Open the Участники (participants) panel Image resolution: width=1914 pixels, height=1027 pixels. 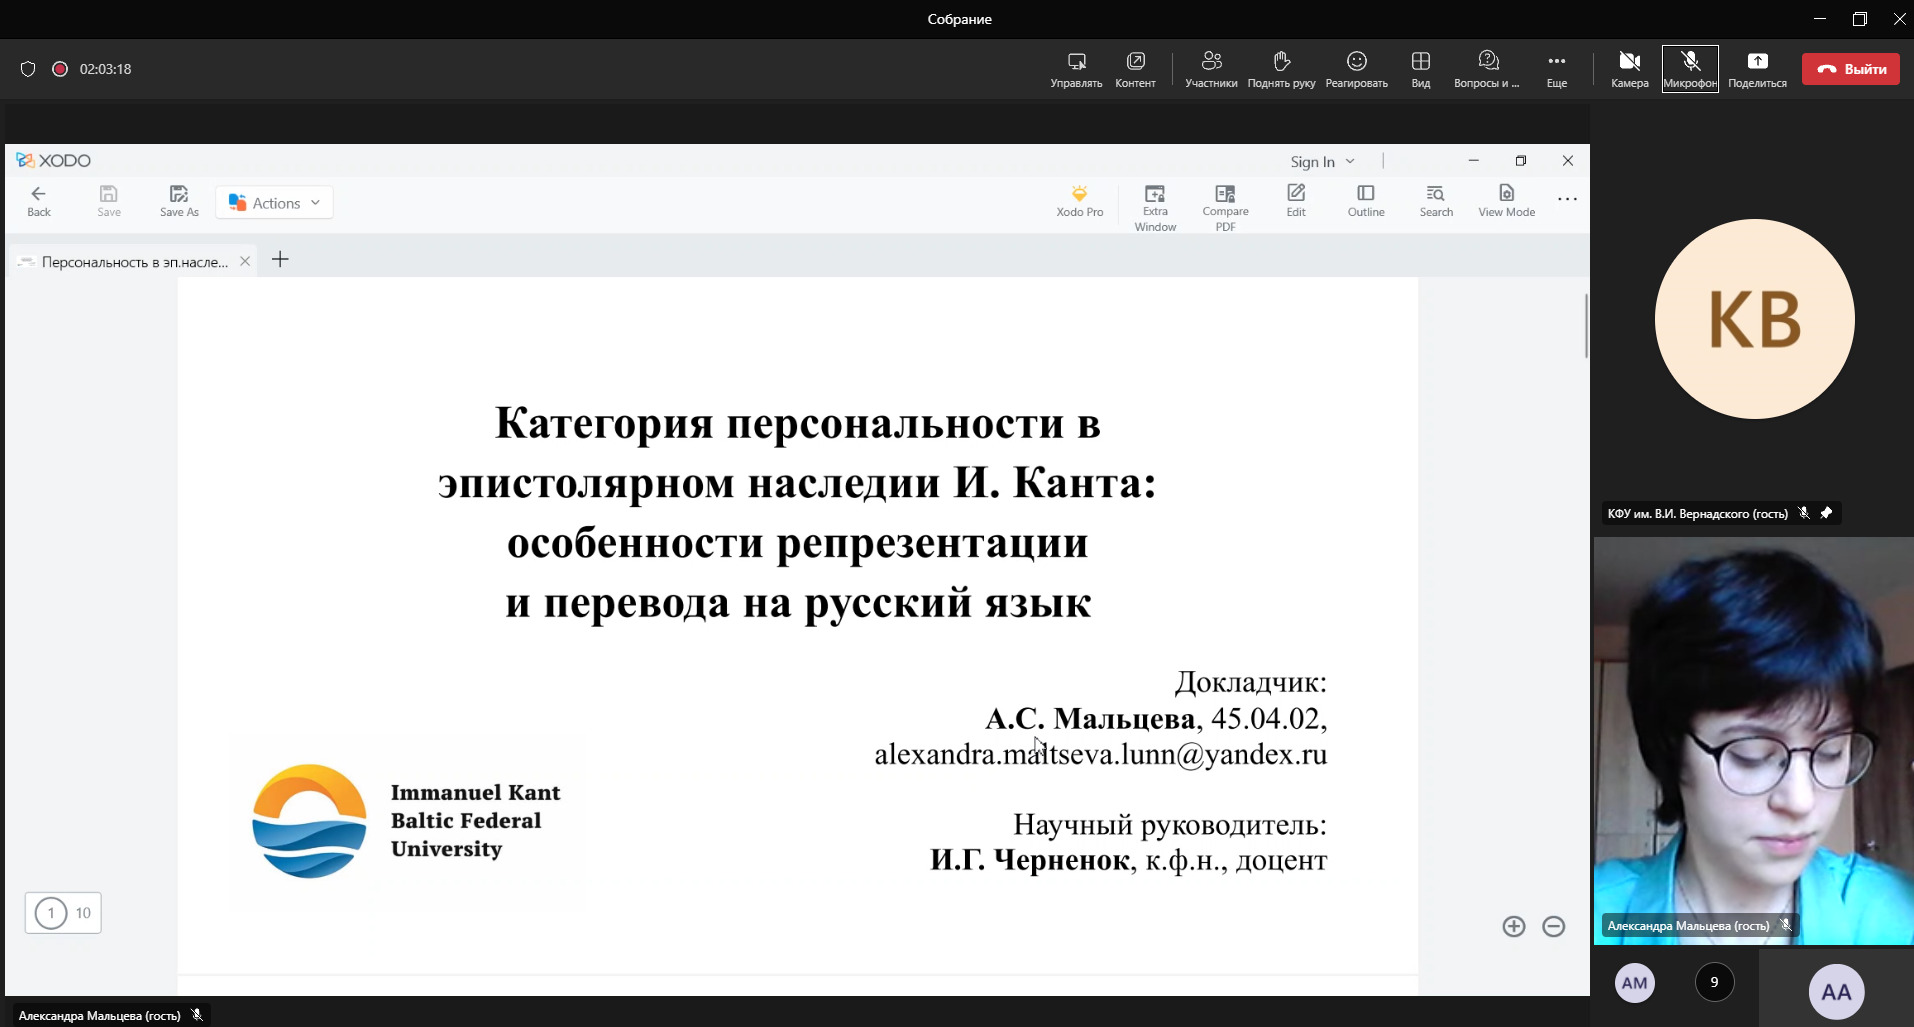pyautogui.click(x=1211, y=68)
